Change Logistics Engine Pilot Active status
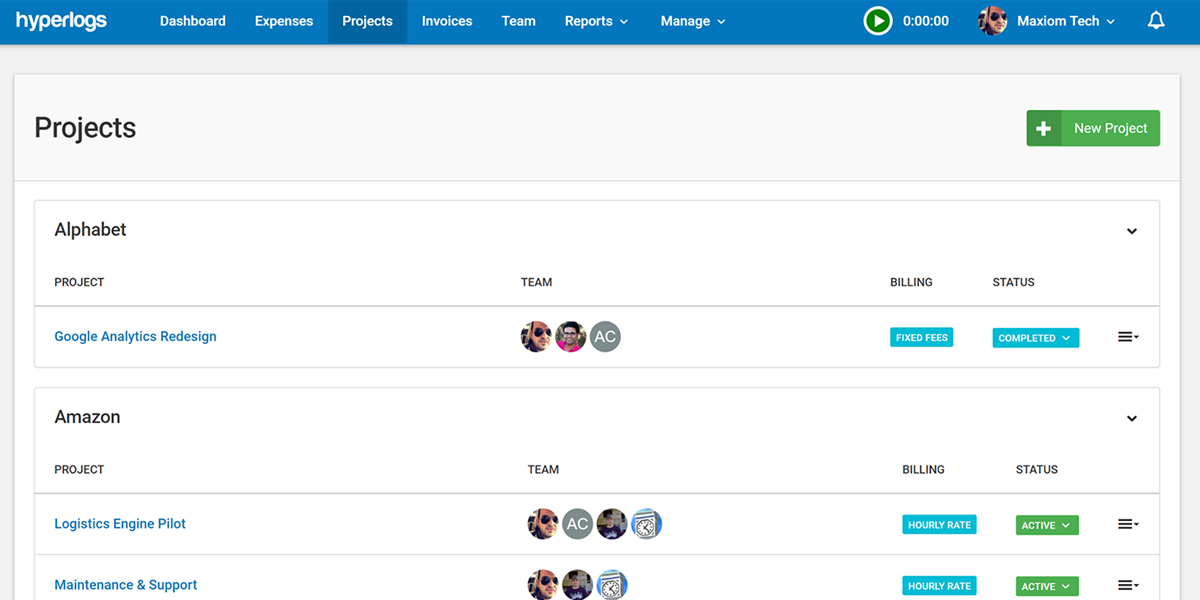The height and width of the screenshot is (600, 1200). tap(1046, 525)
